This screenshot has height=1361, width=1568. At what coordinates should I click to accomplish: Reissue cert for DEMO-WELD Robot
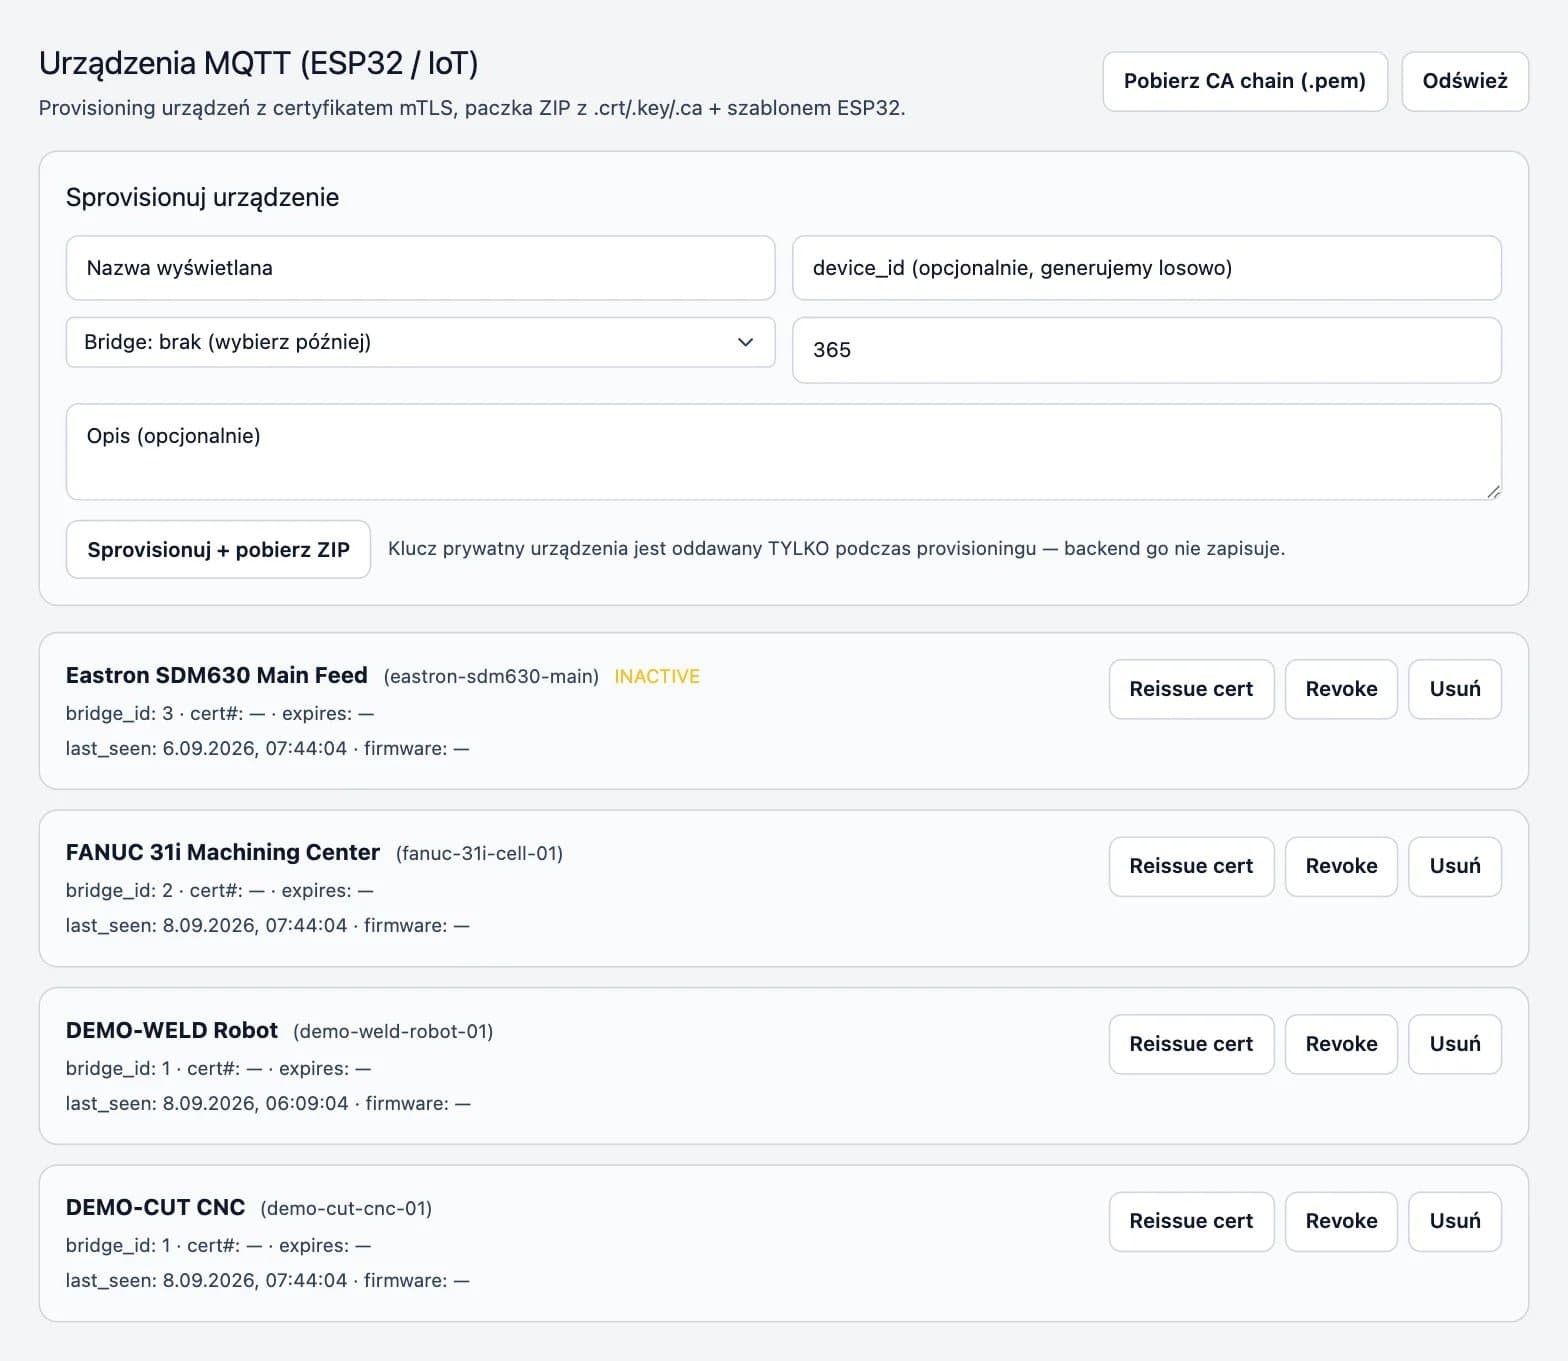pyautogui.click(x=1191, y=1044)
